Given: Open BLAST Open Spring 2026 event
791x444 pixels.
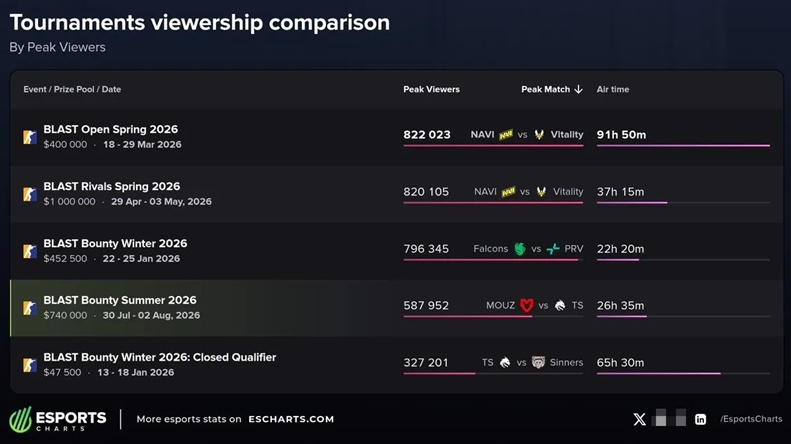Looking at the screenshot, I should tap(110, 129).
